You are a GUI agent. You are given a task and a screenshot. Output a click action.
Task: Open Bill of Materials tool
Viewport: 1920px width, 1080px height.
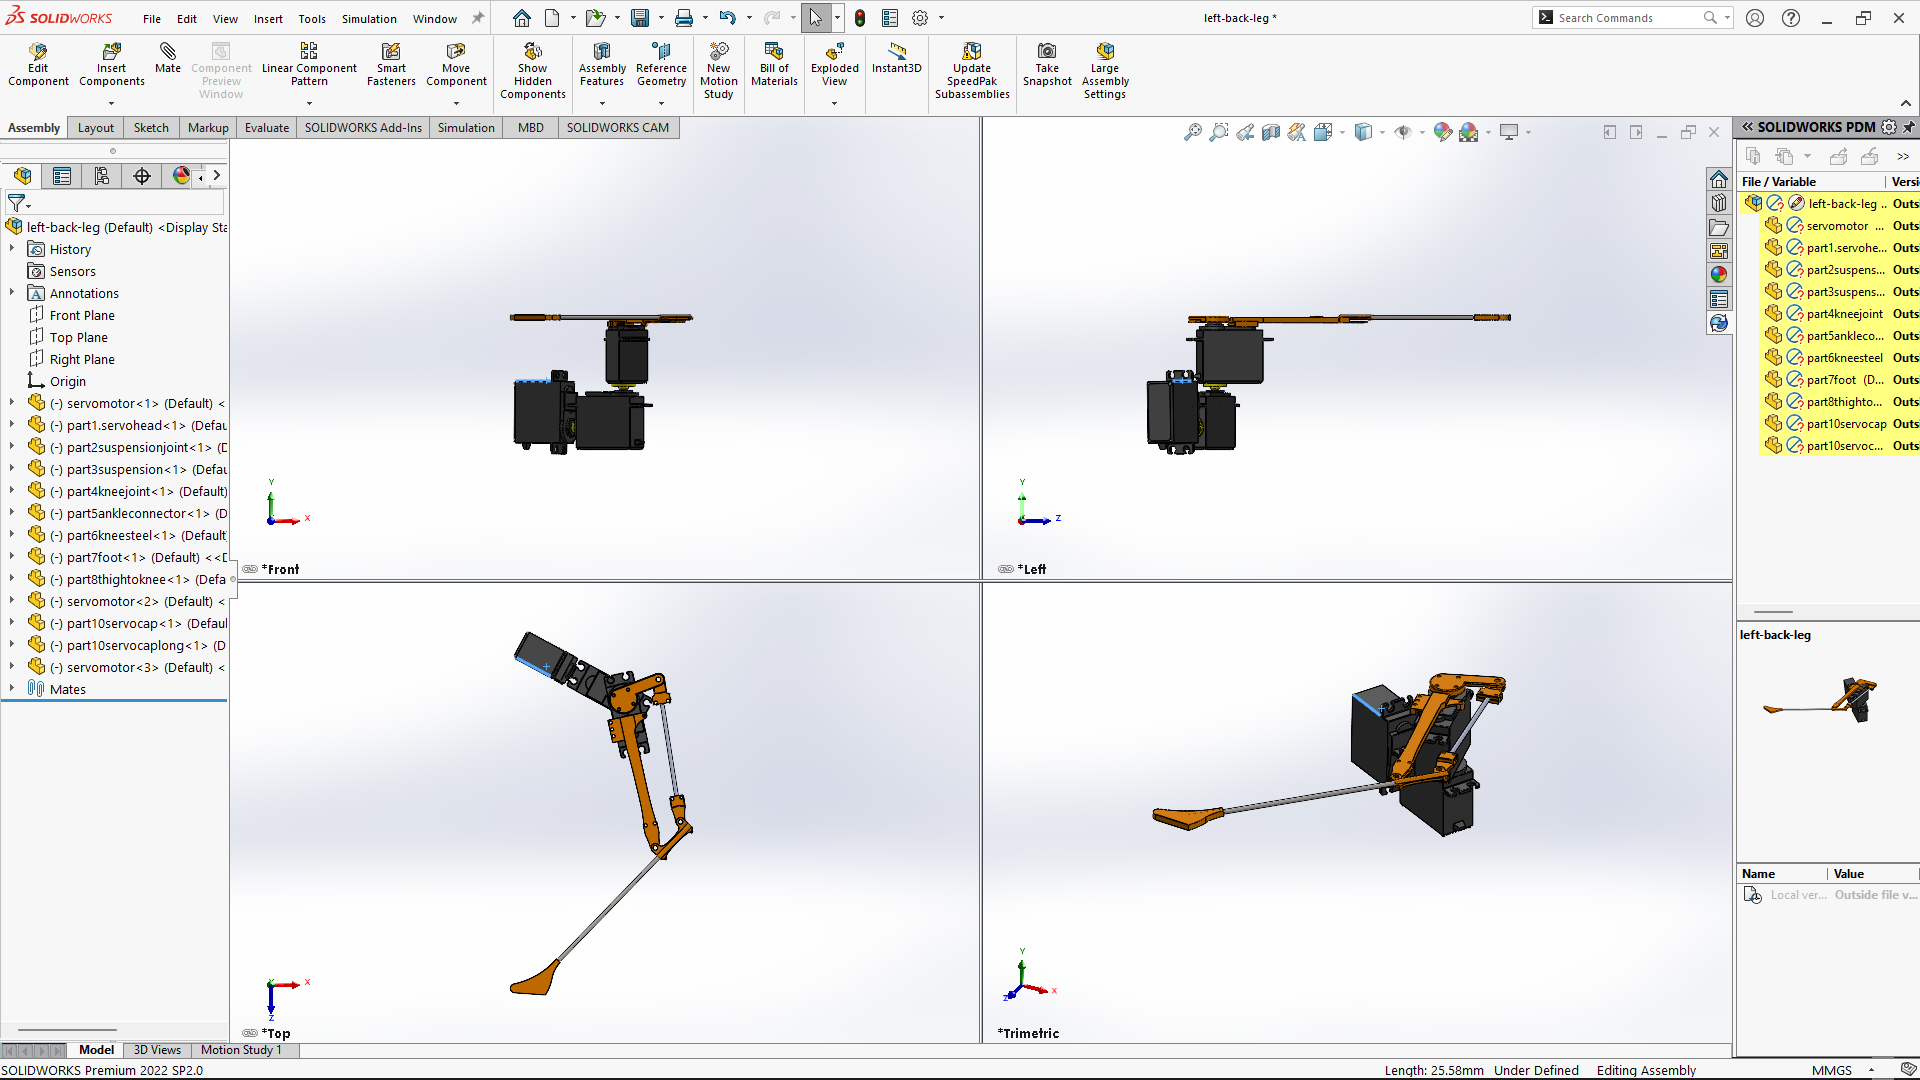pos(774,52)
